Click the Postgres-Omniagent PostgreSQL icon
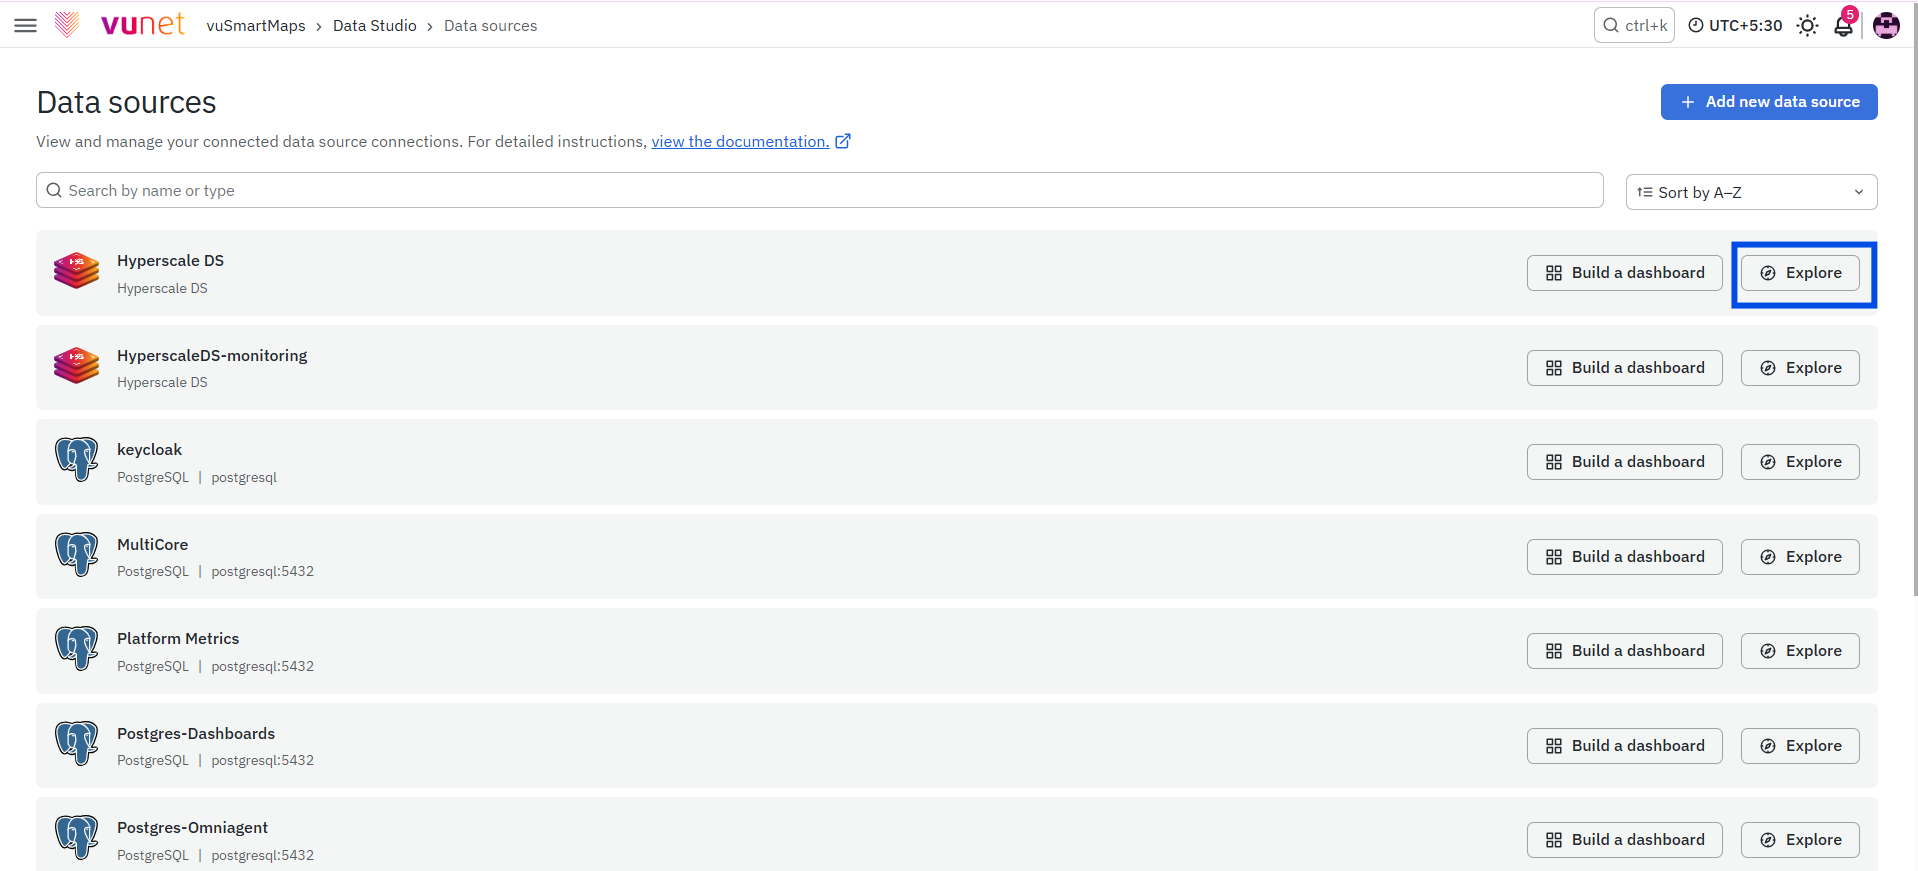The image size is (1918, 871). click(x=76, y=838)
